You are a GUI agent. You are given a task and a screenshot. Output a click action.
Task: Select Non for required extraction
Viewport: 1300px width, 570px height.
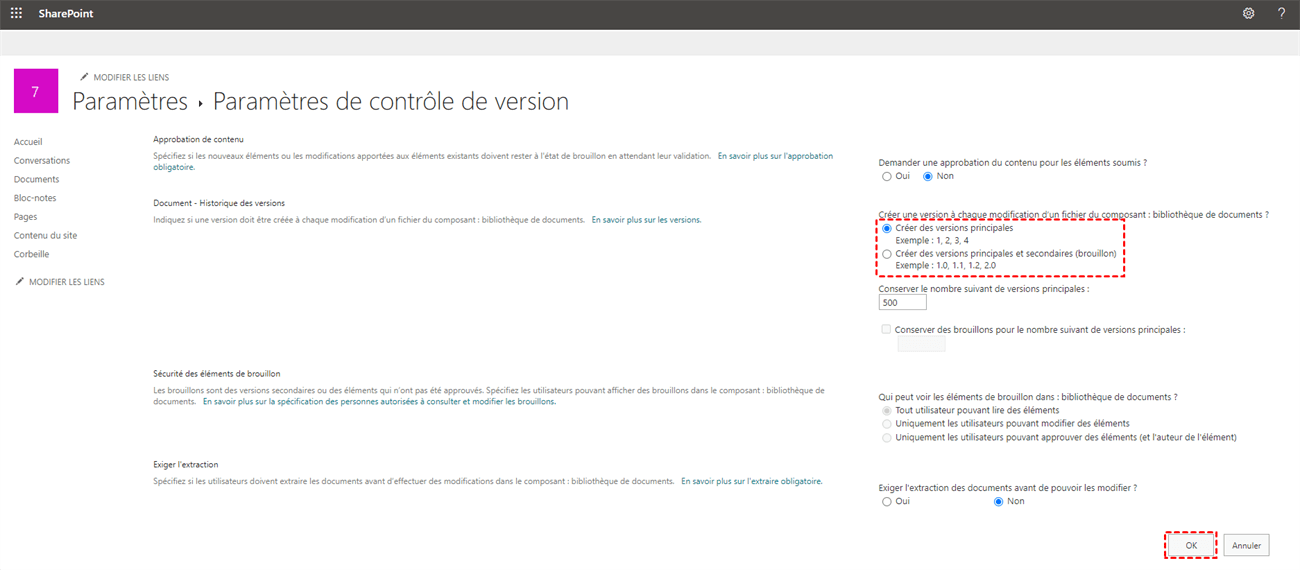(998, 502)
